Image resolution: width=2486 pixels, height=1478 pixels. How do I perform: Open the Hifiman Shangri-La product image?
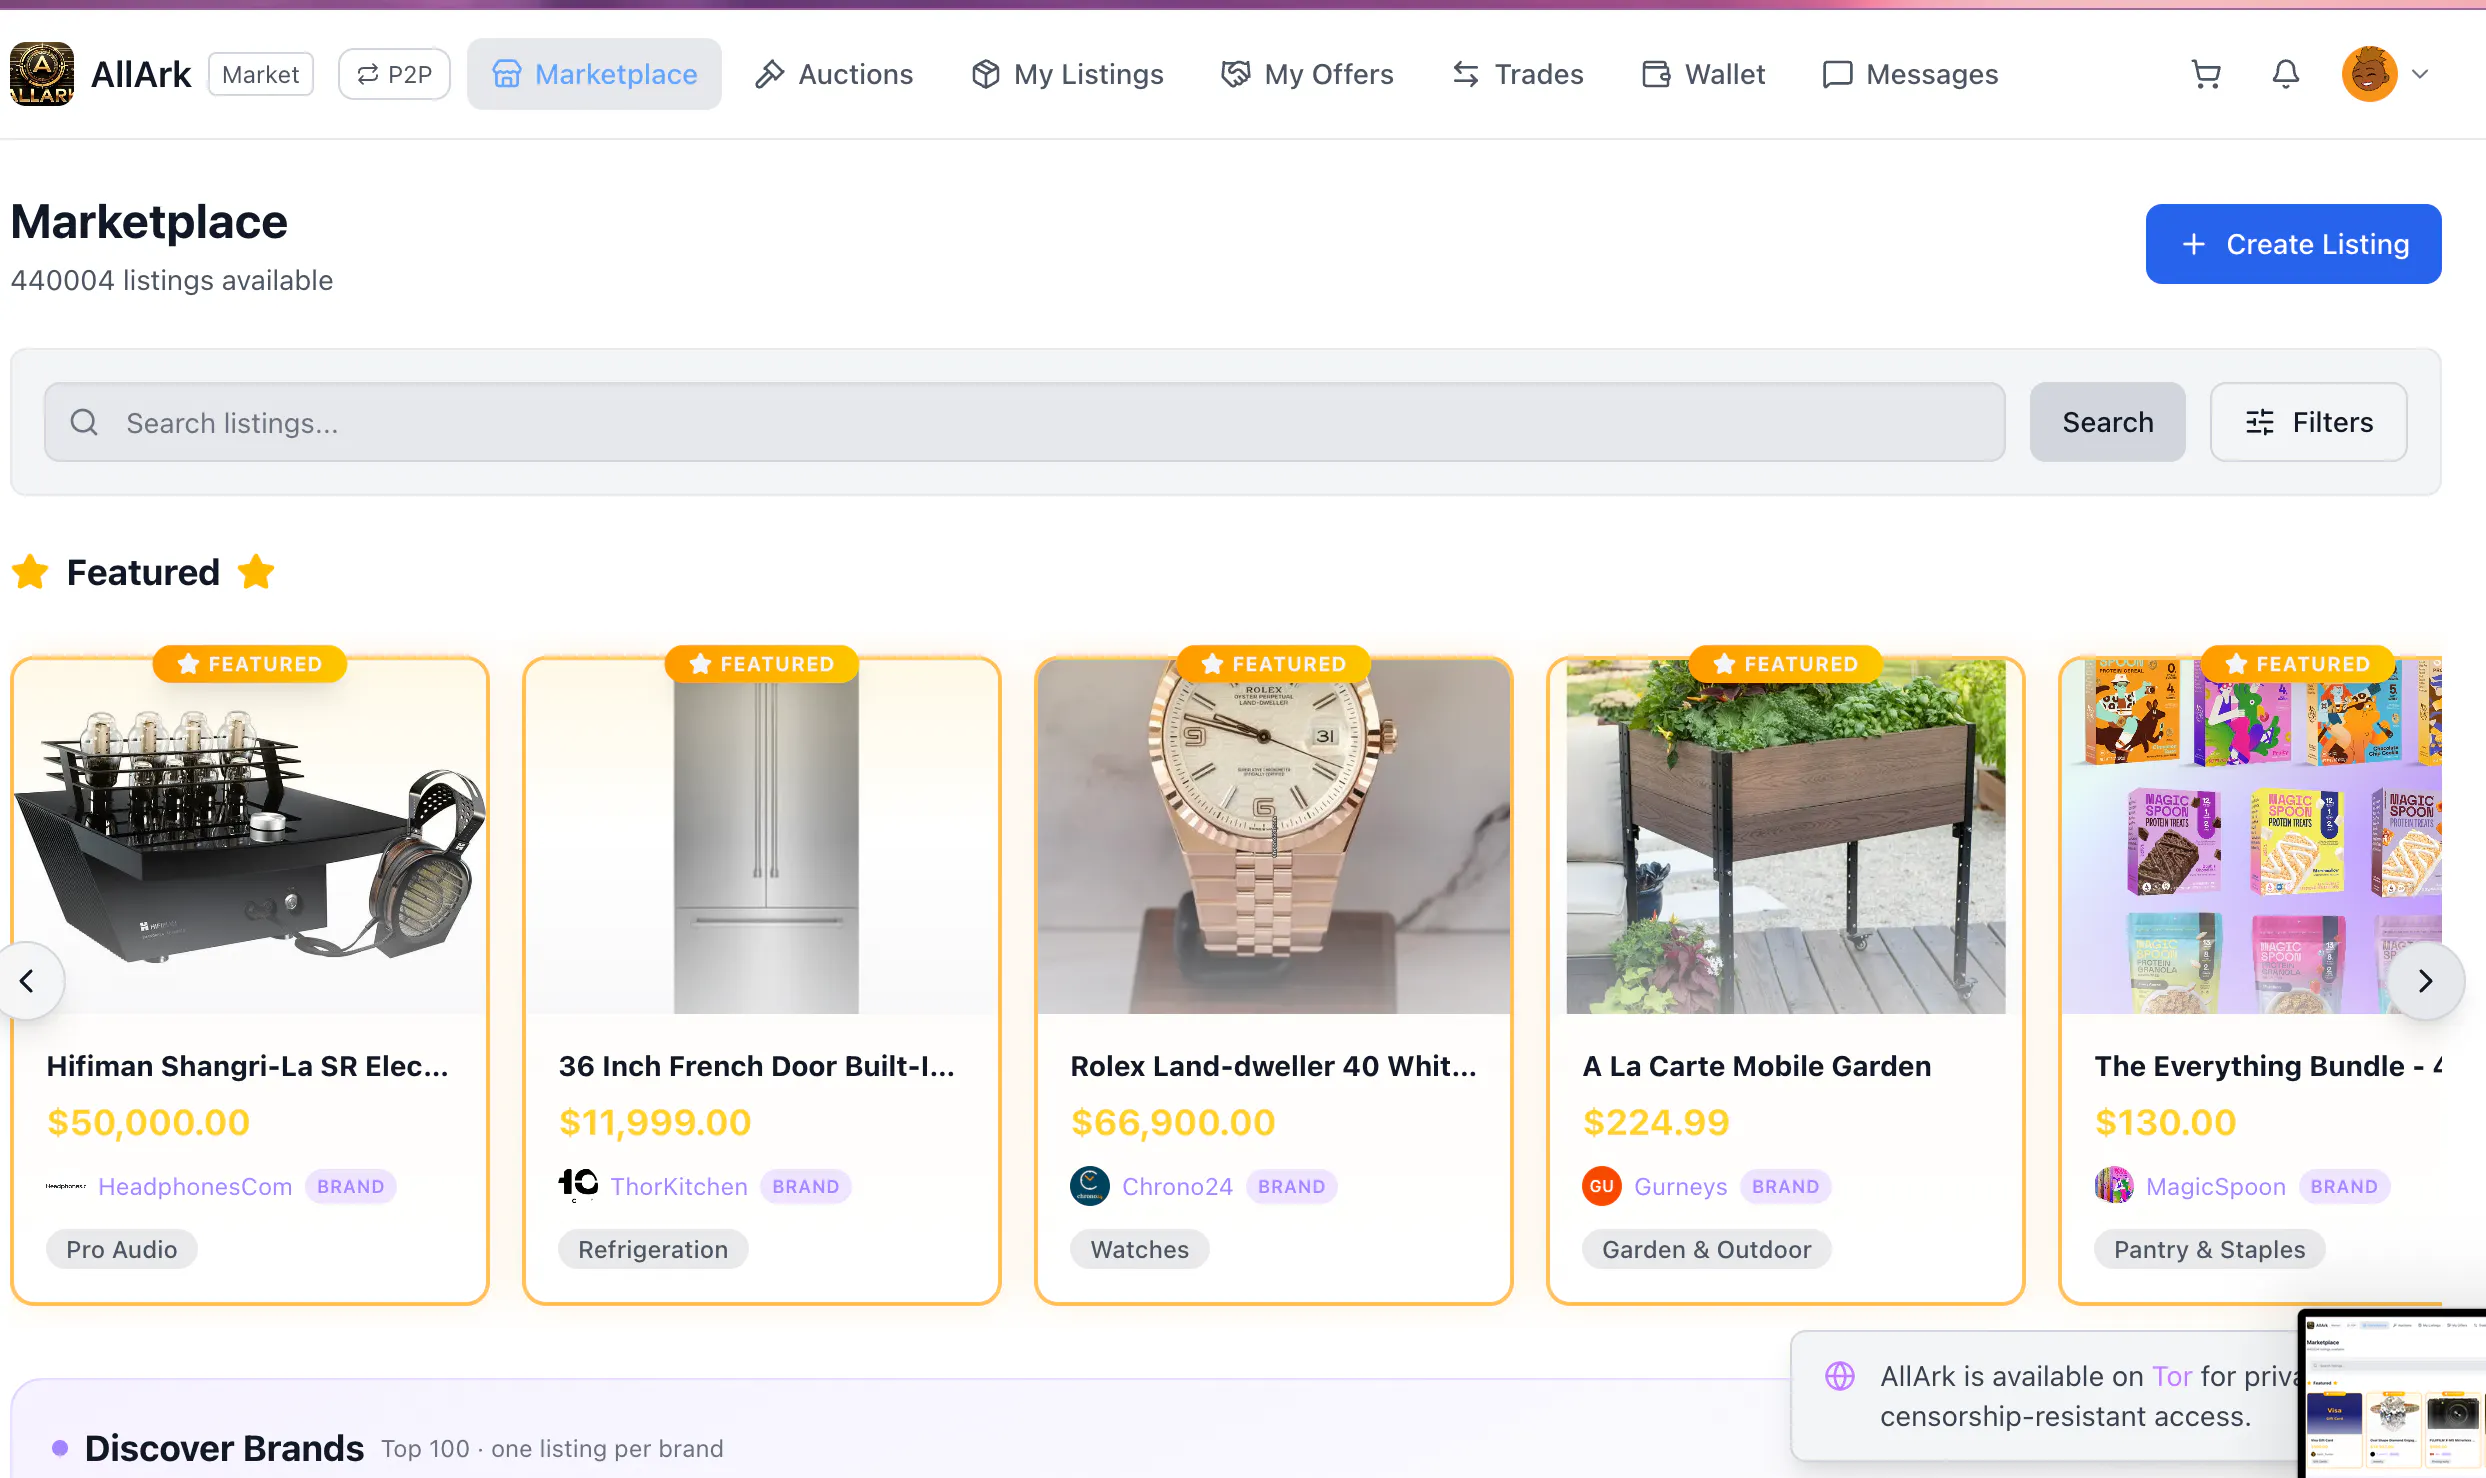click(250, 836)
